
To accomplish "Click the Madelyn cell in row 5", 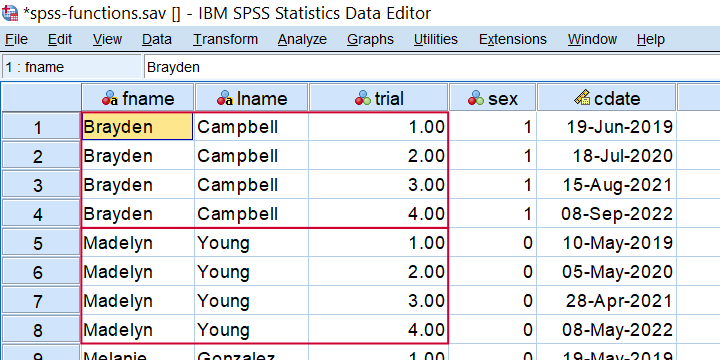I will coord(138,242).
